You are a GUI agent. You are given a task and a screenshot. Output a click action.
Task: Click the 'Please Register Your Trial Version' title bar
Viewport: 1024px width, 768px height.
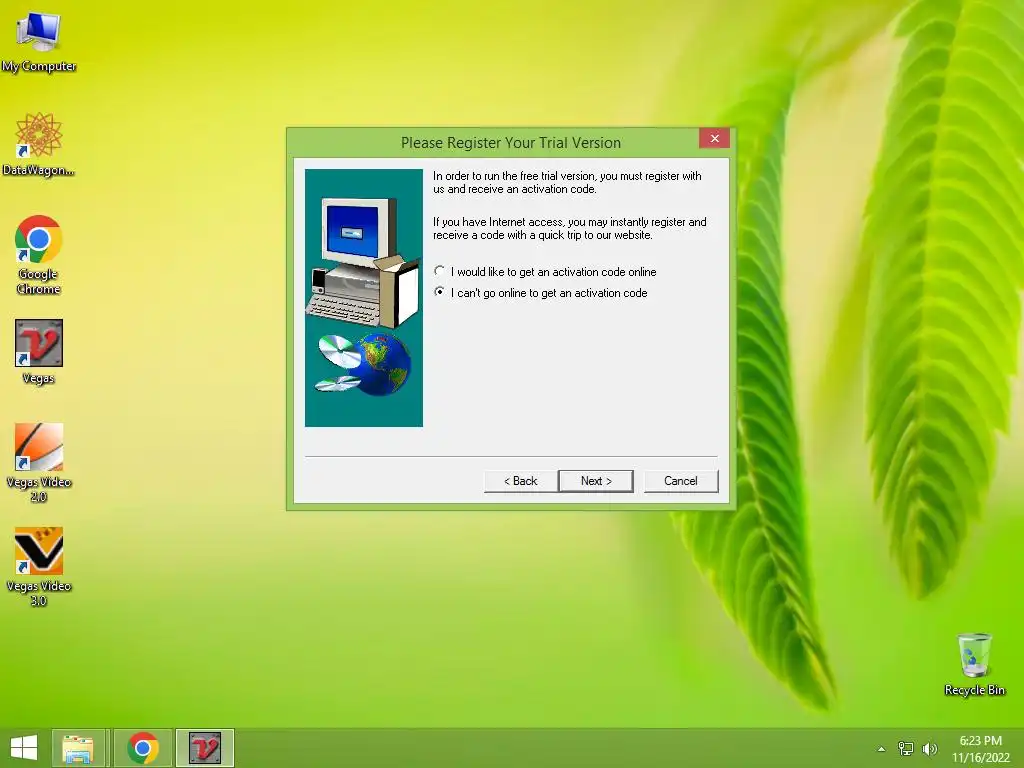[511, 142]
